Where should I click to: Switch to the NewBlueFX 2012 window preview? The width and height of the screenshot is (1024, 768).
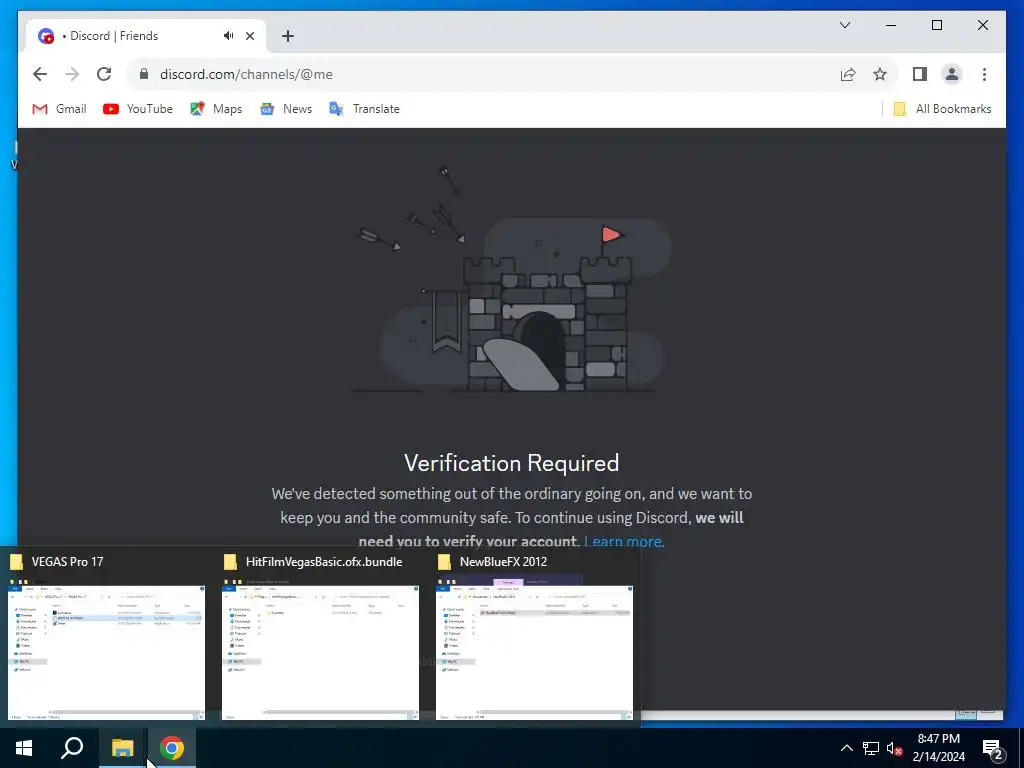click(x=535, y=635)
